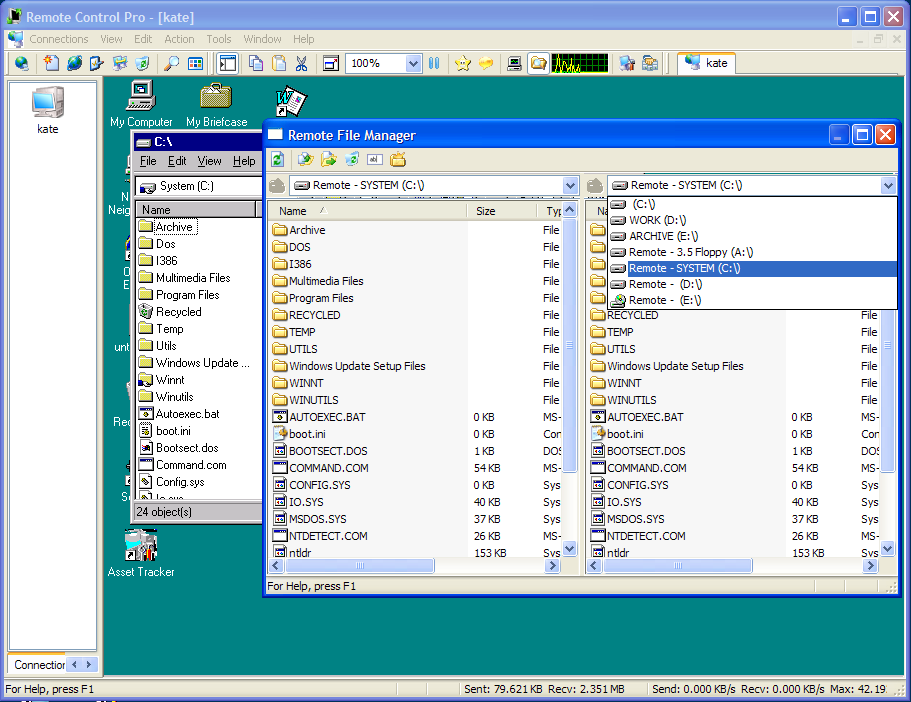Open the System (C:) combo in the C:\ window

(x=199, y=186)
